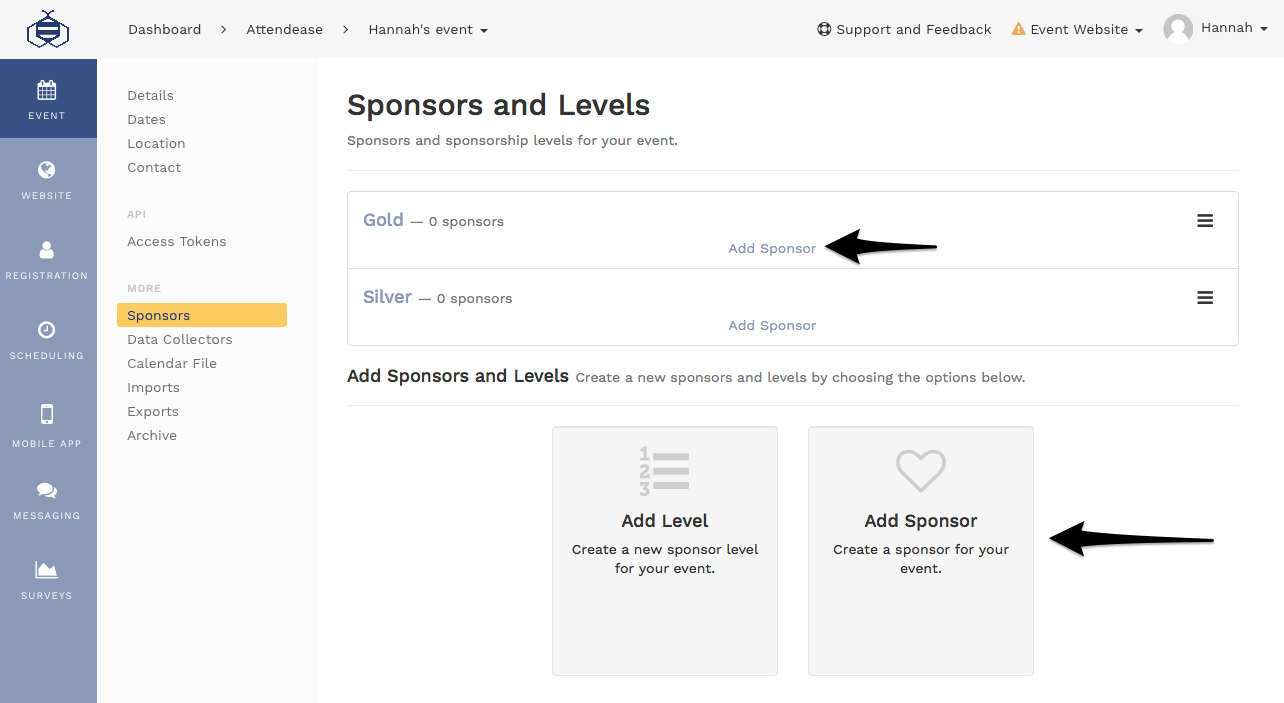Click the warning icon beside Event Website

(x=1018, y=29)
